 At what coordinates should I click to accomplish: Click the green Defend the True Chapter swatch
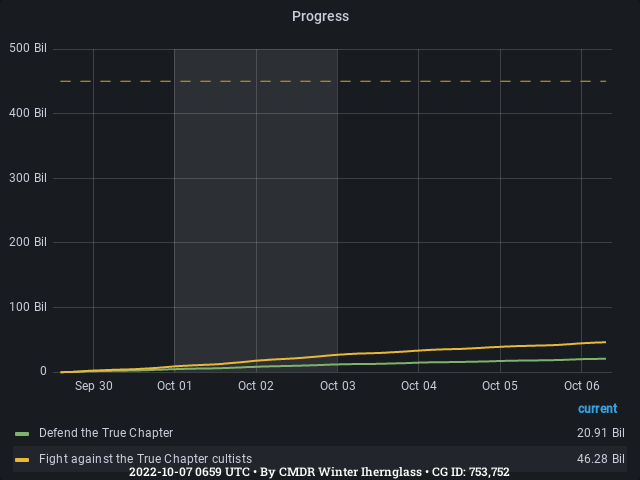tap(22, 433)
